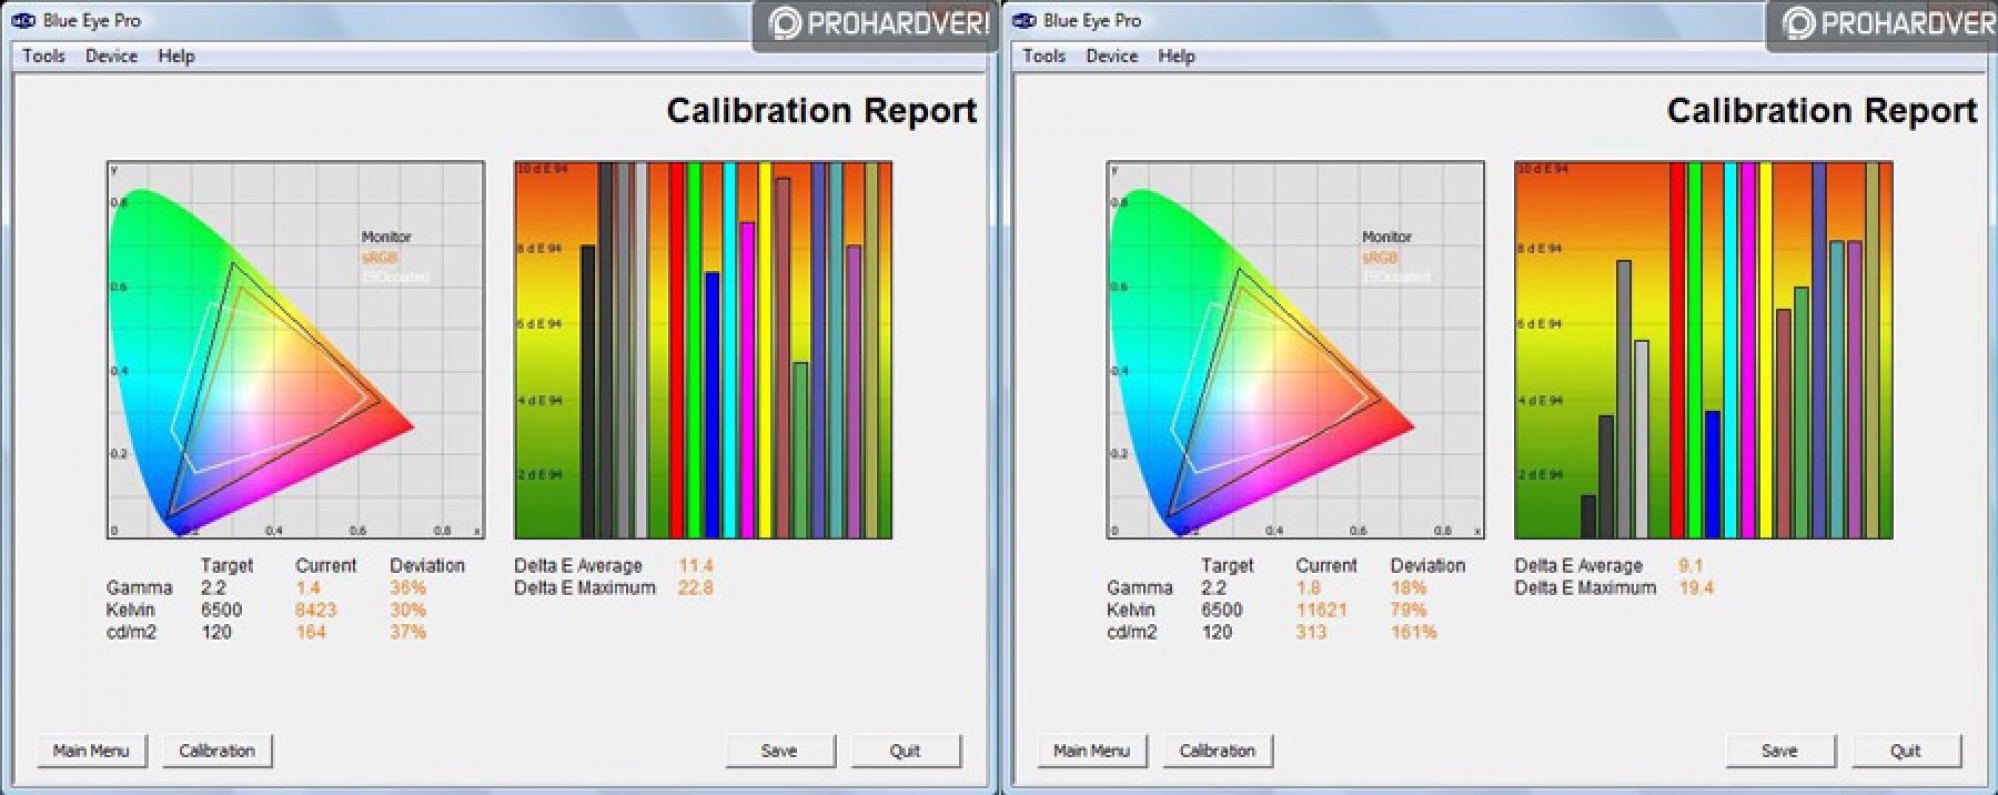Open the Device menu in the left window
This screenshot has height=795, width=1998.
coord(111,56)
